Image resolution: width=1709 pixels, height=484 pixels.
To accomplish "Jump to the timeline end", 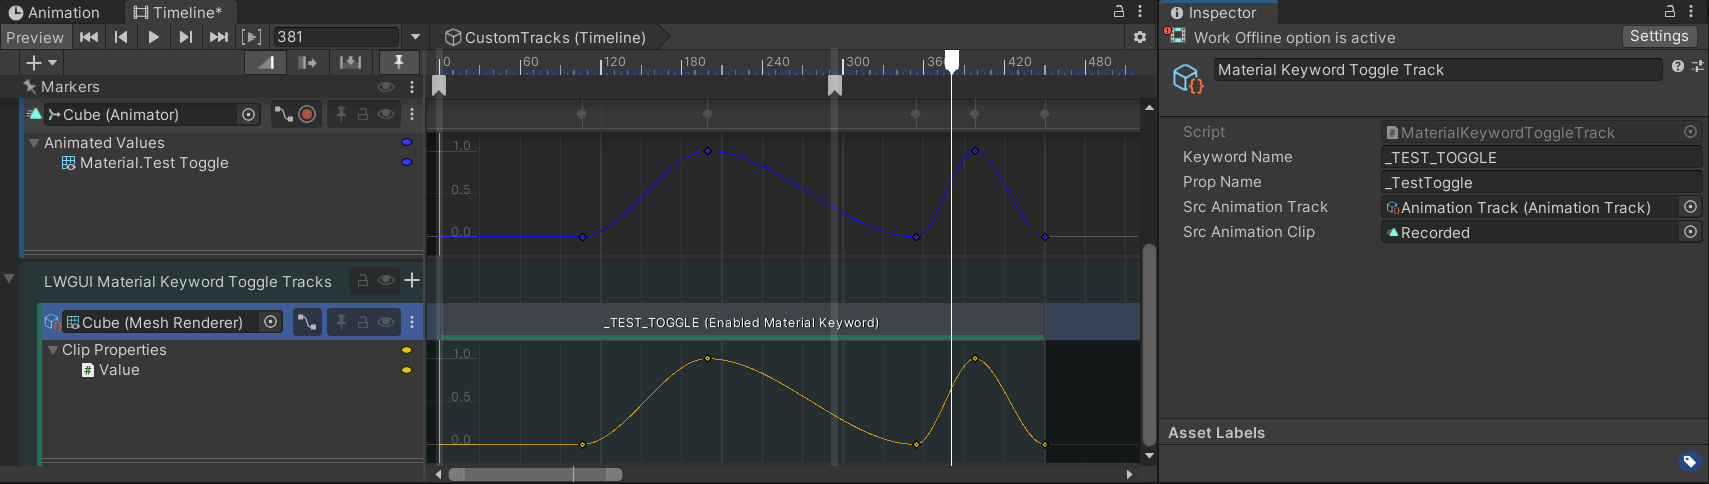I will [x=218, y=37].
